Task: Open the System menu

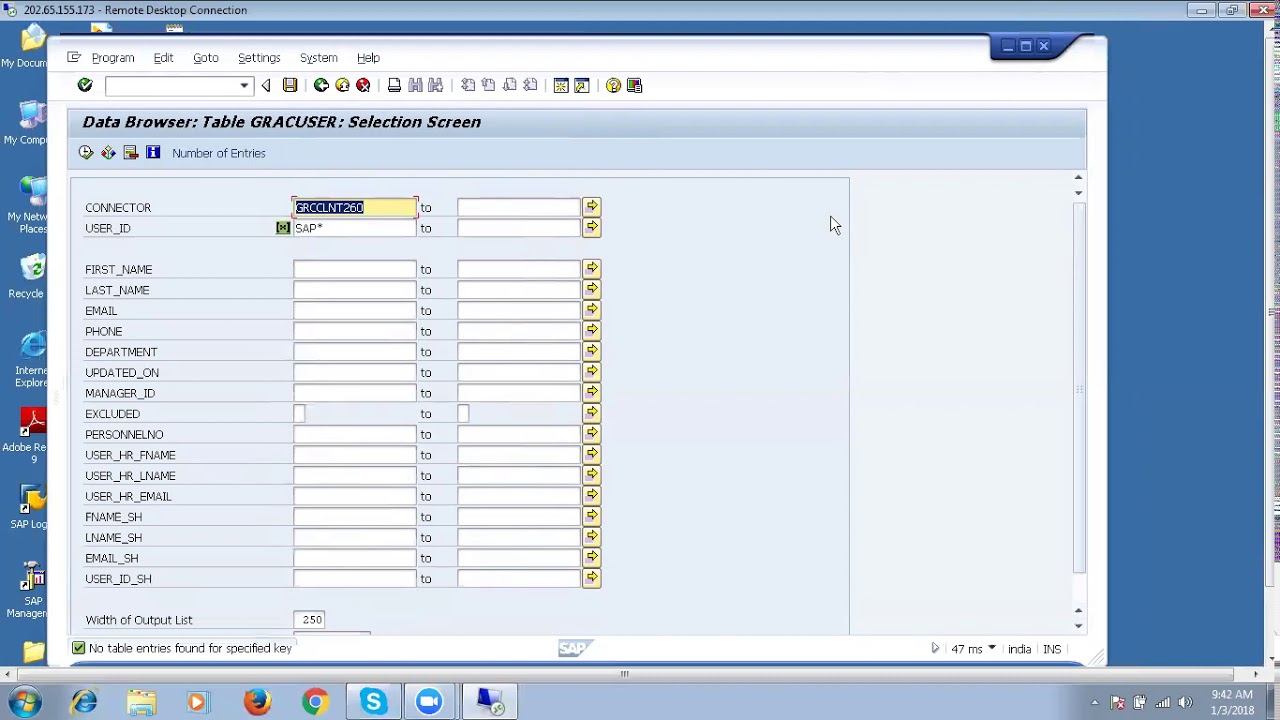Action: click(318, 58)
